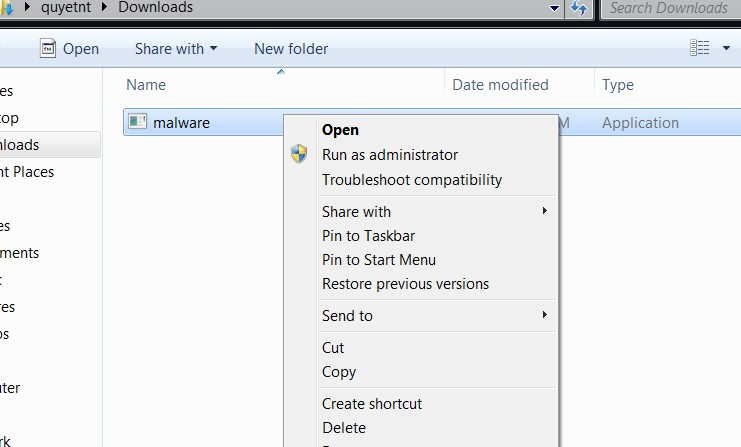The width and height of the screenshot is (741, 447).
Task: Click the UAC shield icon in context menu
Action: 299,155
